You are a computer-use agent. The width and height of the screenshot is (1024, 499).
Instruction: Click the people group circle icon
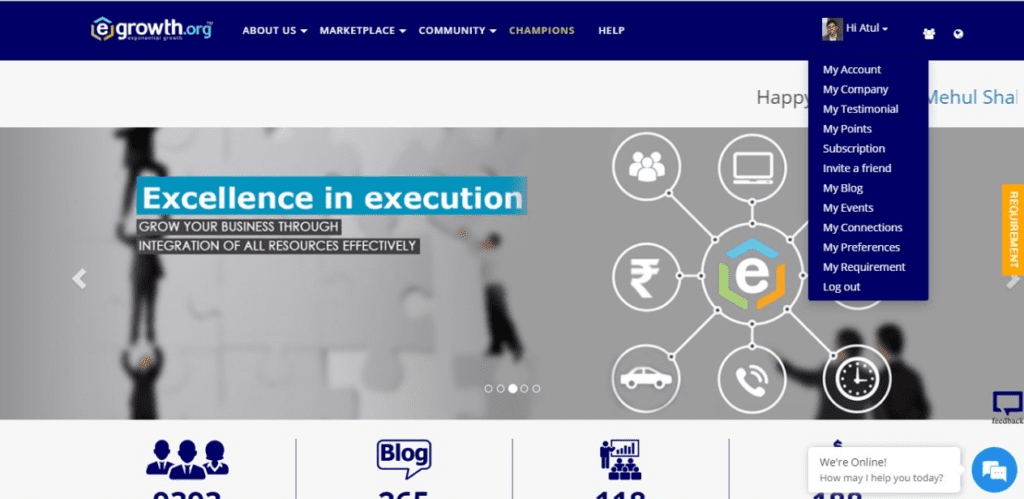point(646,167)
